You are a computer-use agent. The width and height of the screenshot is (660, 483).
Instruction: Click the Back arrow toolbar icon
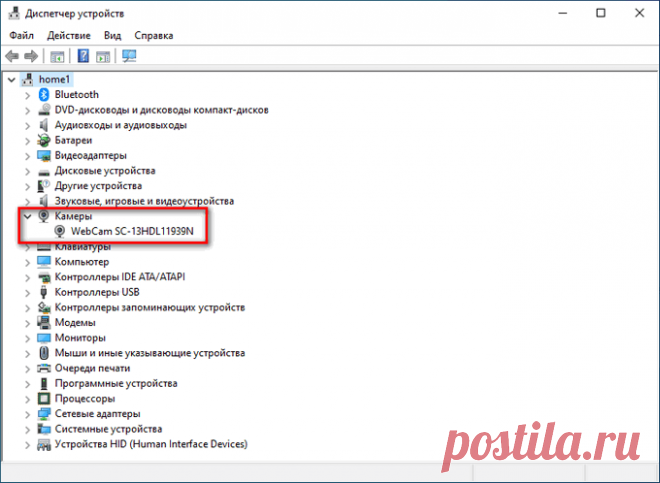pos(12,56)
